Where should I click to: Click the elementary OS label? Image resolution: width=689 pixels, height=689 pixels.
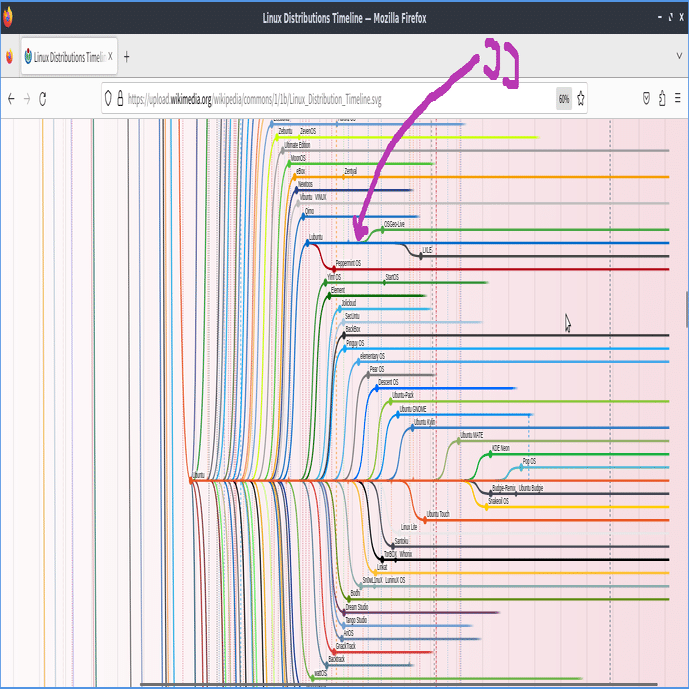[x=372, y=356]
